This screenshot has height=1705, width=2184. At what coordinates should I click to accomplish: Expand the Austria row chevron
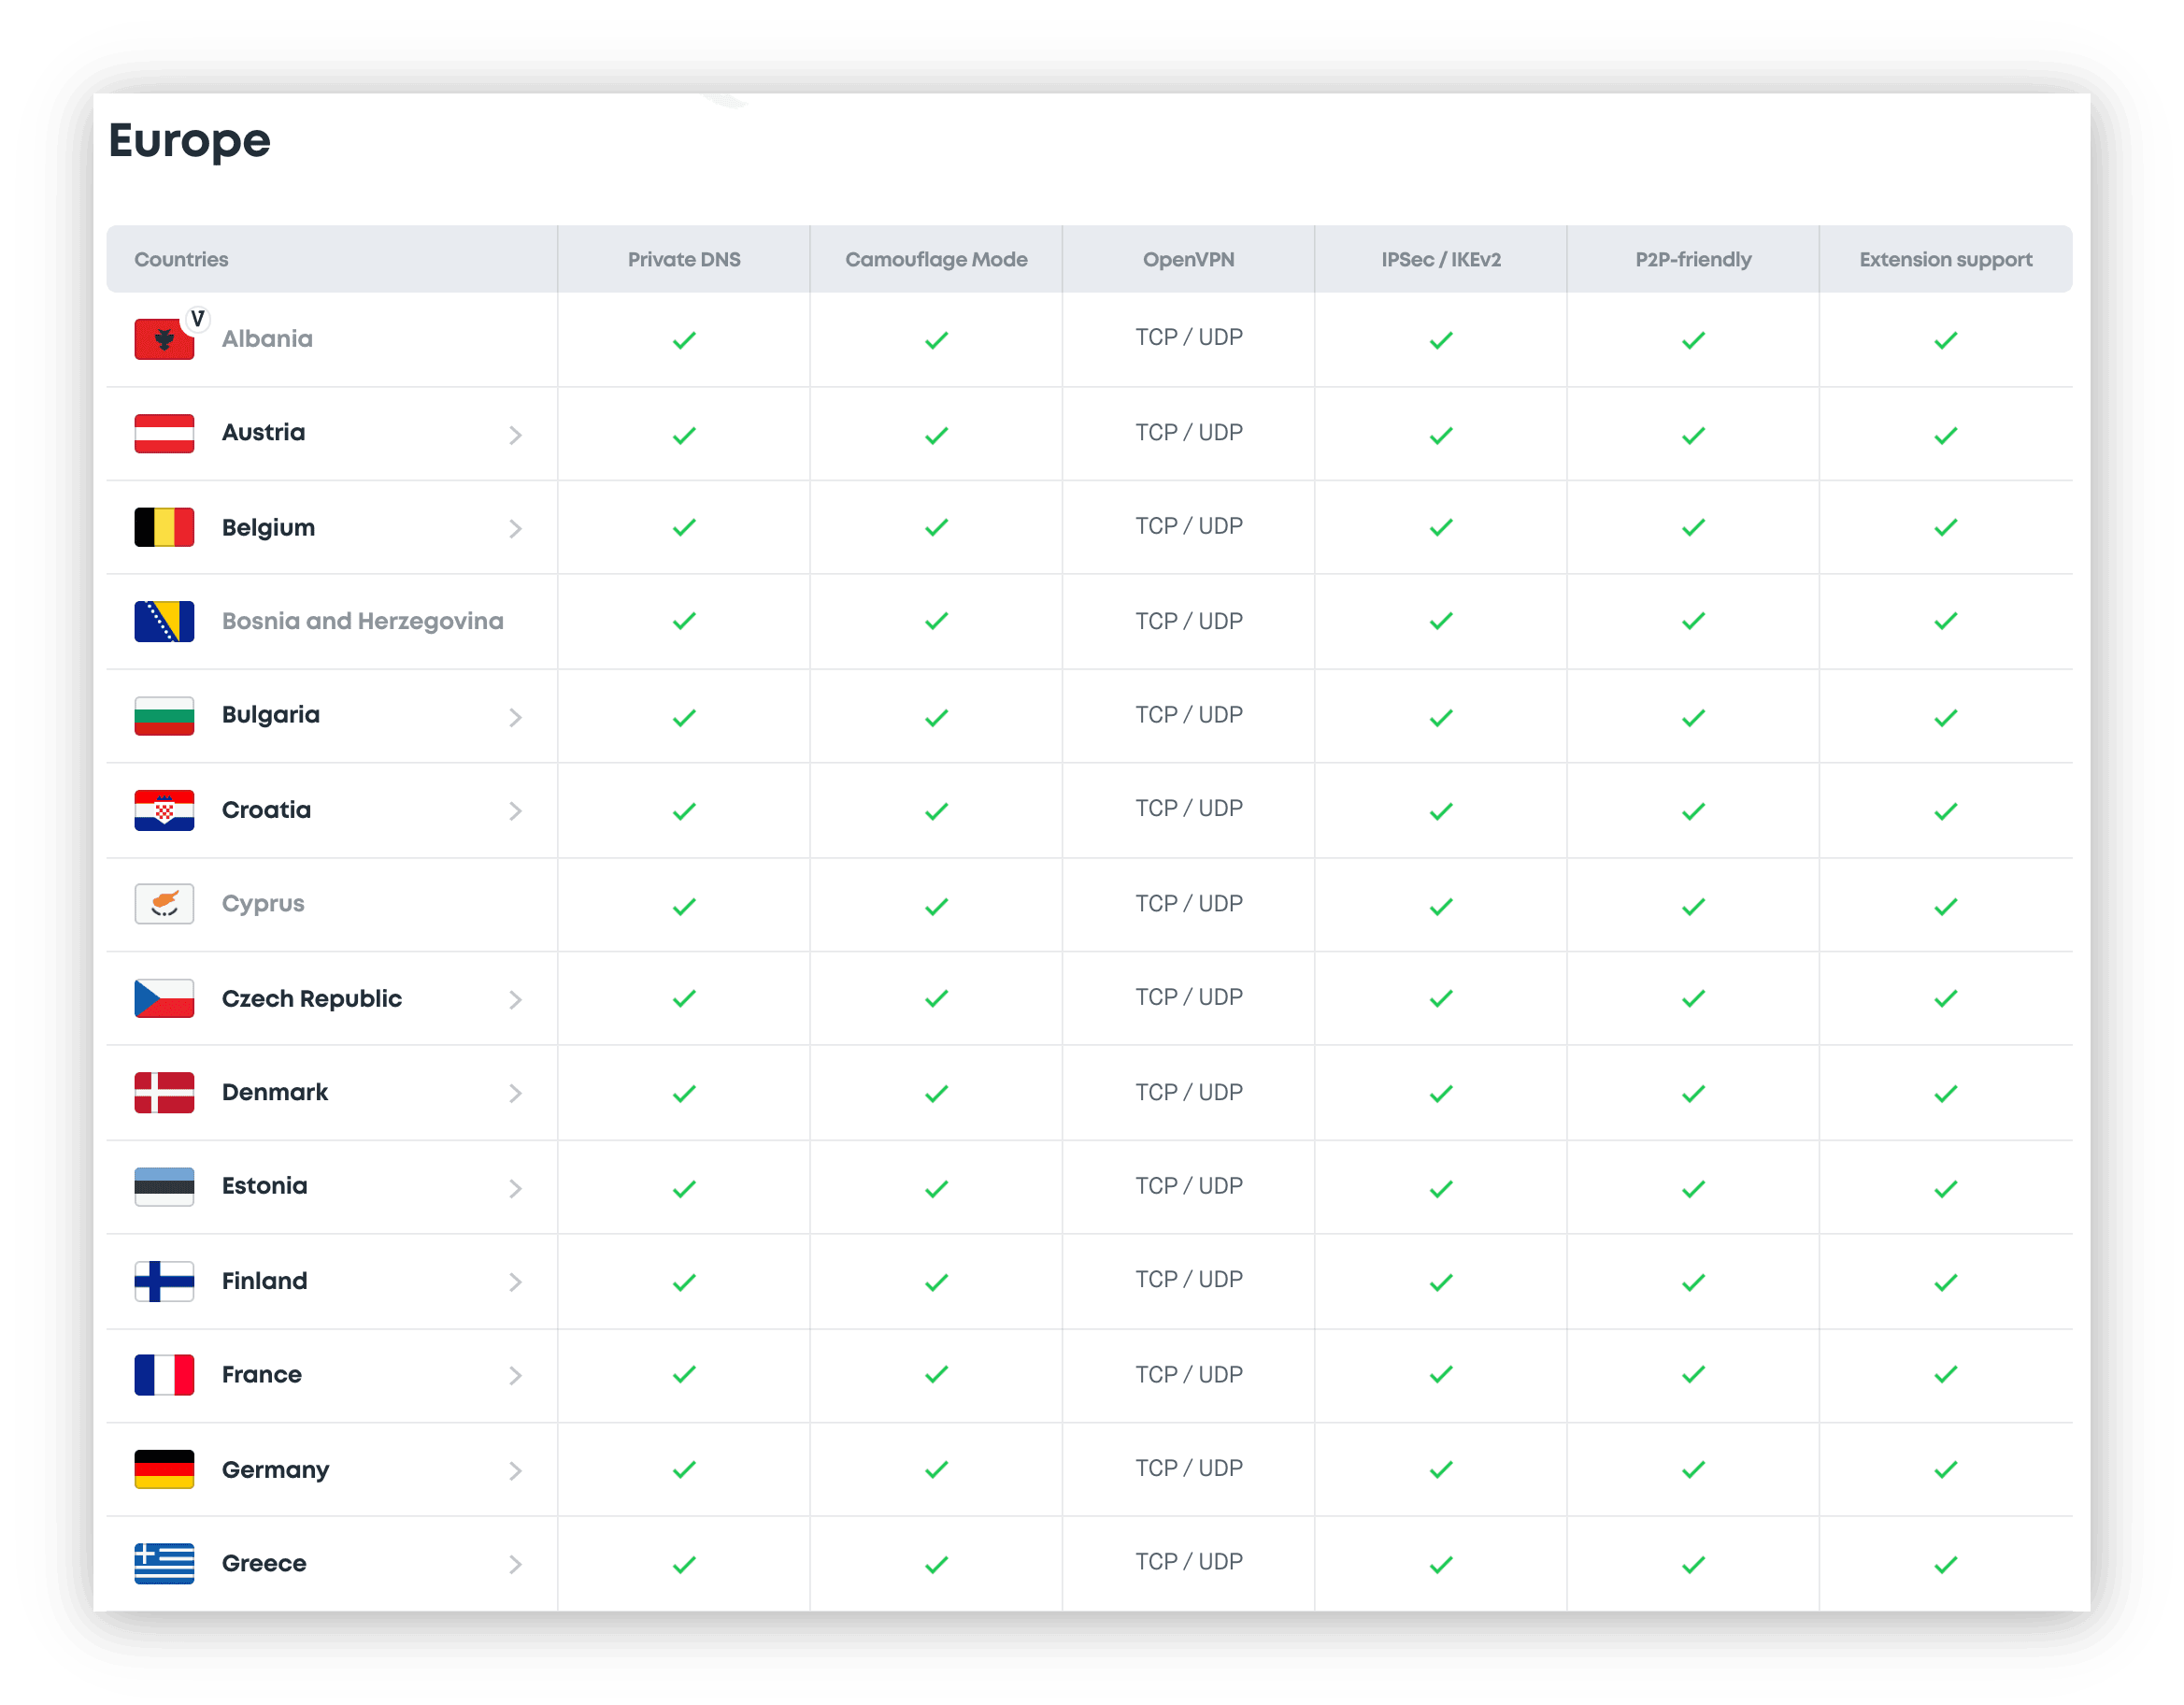515,435
